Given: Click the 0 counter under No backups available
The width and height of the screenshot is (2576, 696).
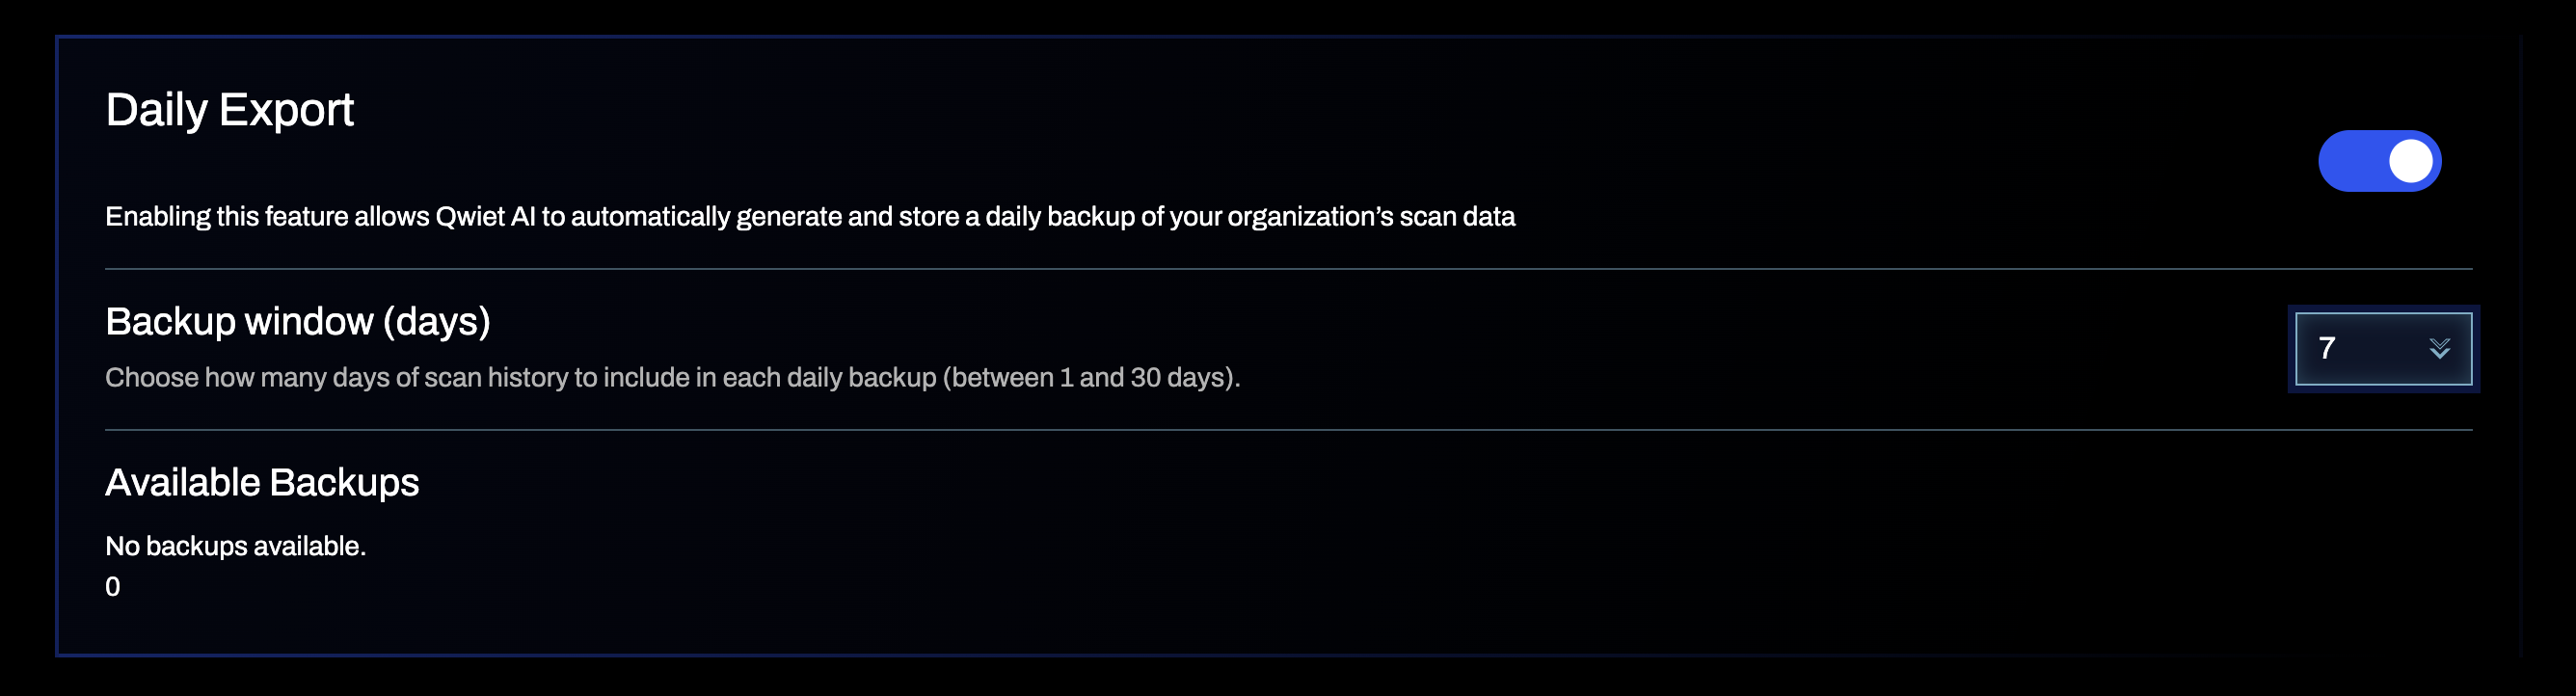Looking at the screenshot, I should coord(114,587).
